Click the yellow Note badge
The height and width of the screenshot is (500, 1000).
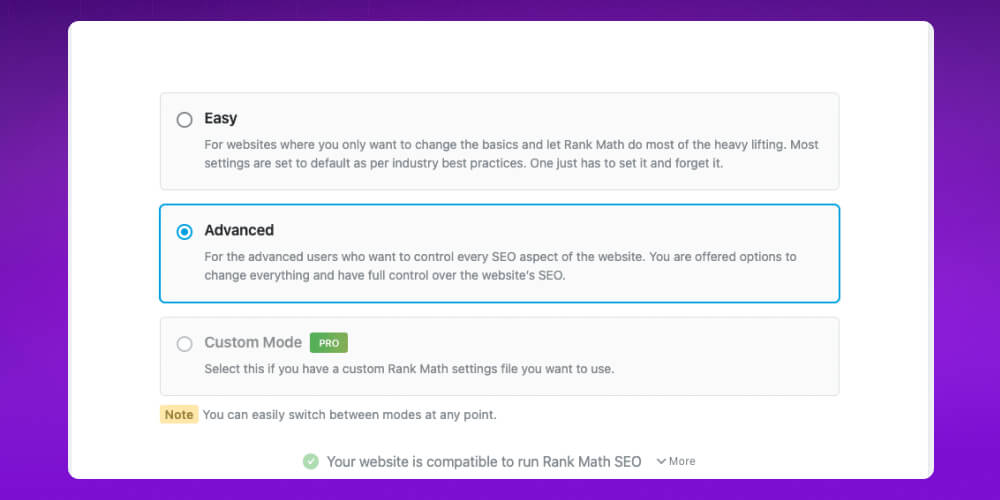[179, 415]
